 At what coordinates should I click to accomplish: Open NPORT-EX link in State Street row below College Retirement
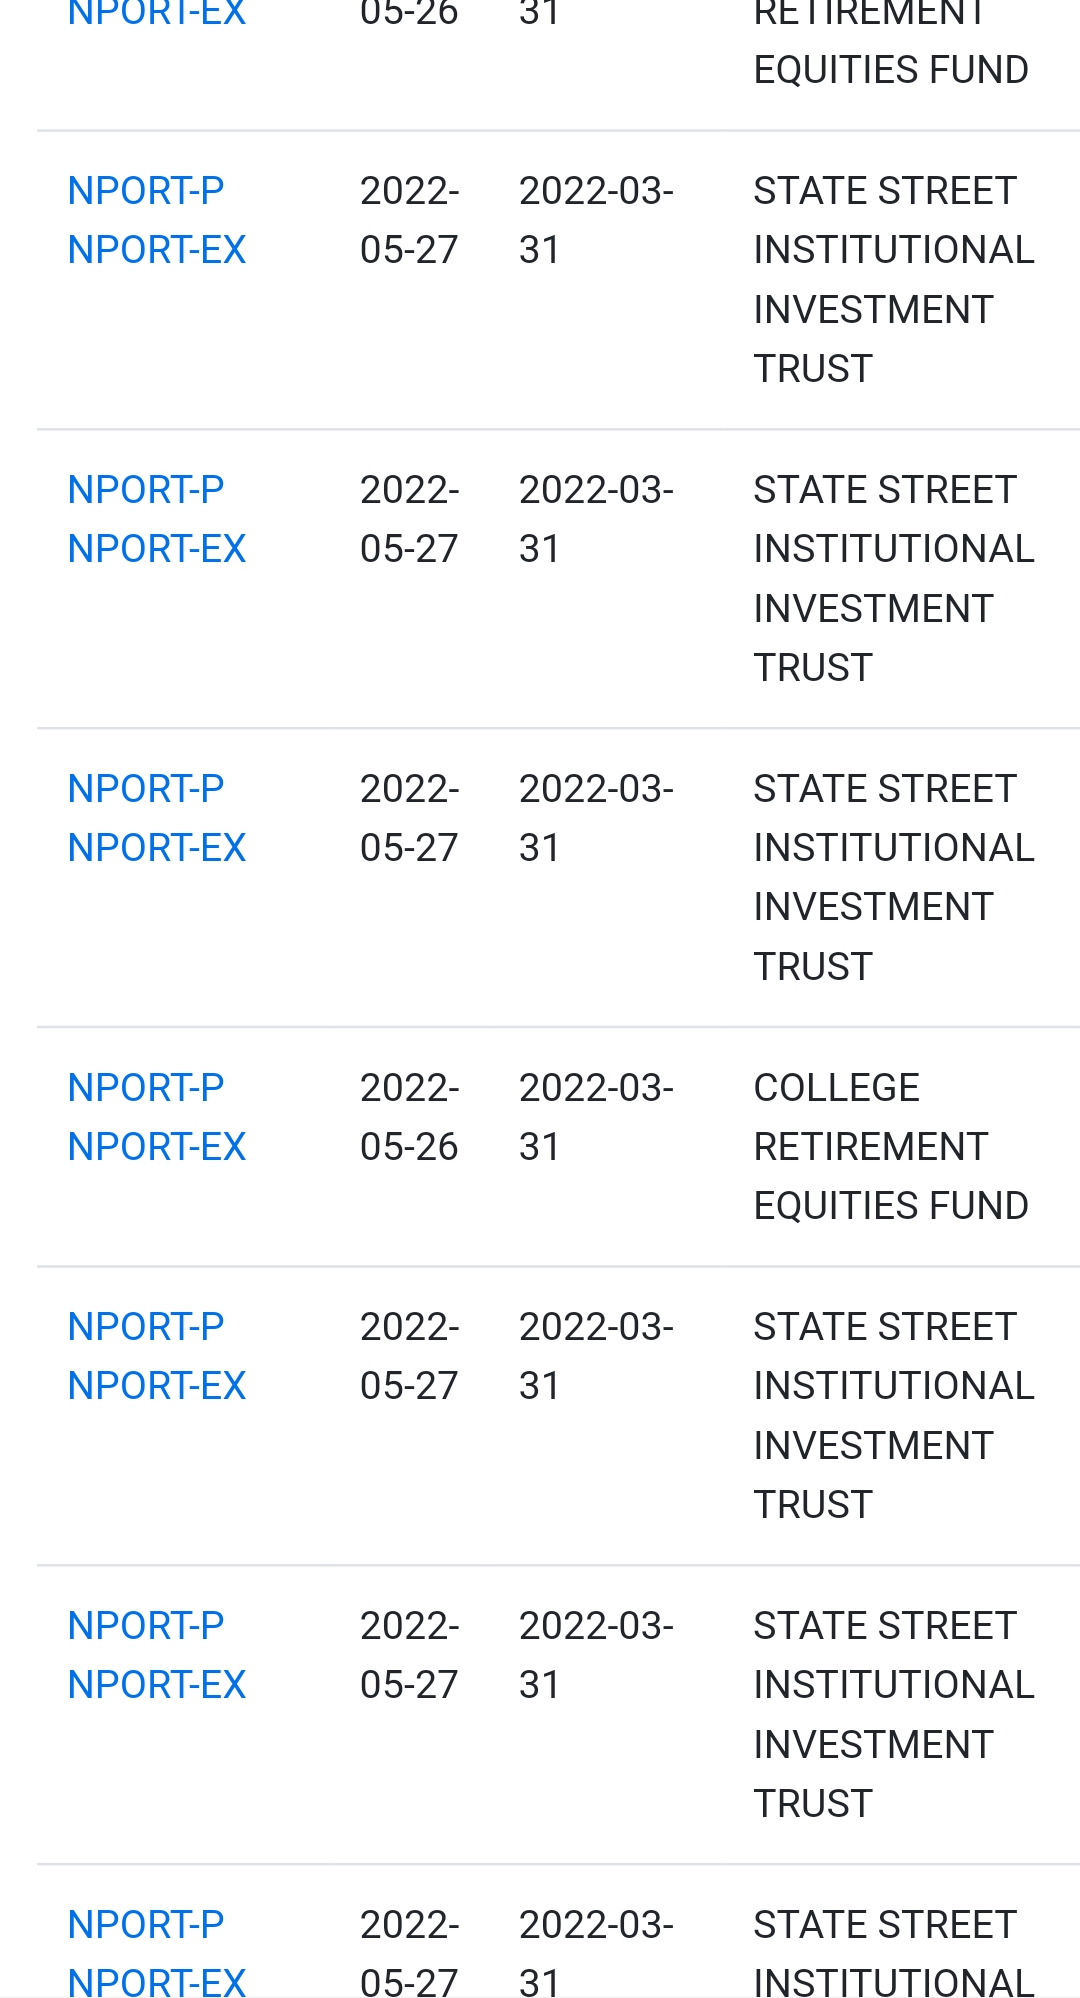point(157,1385)
